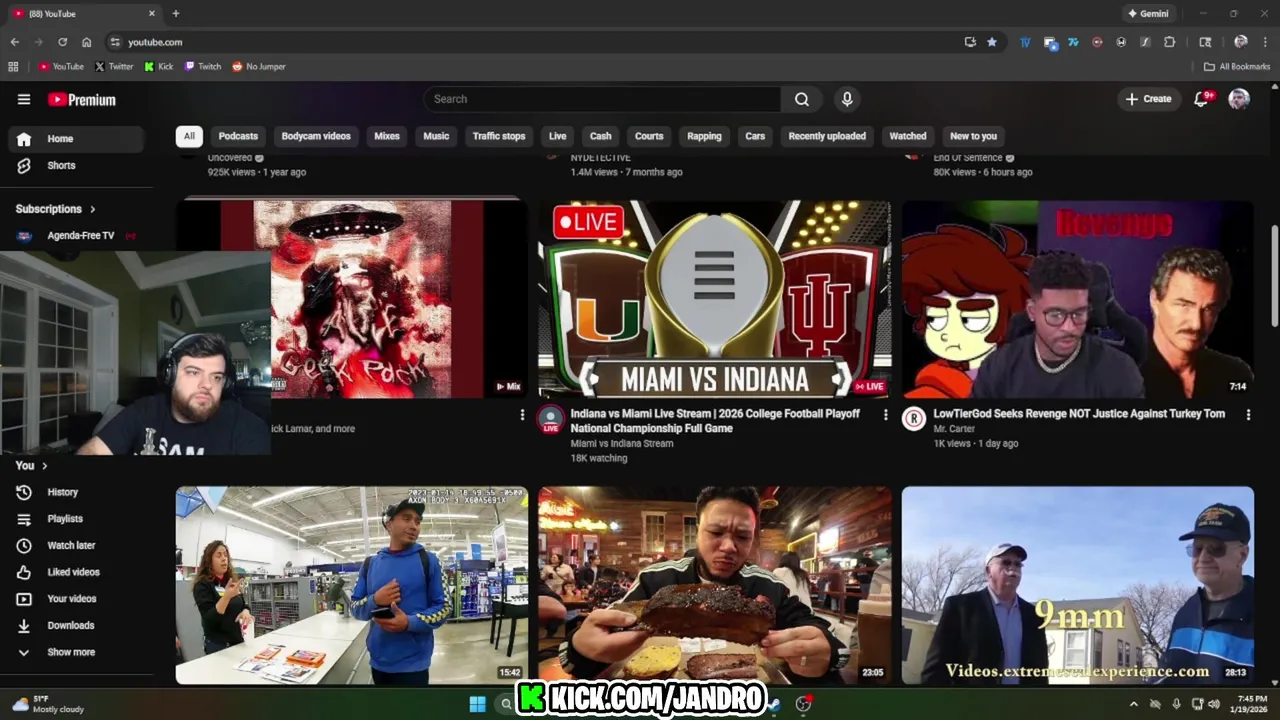
Task: Select the Music filter chip
Action: tap(436, 136)
